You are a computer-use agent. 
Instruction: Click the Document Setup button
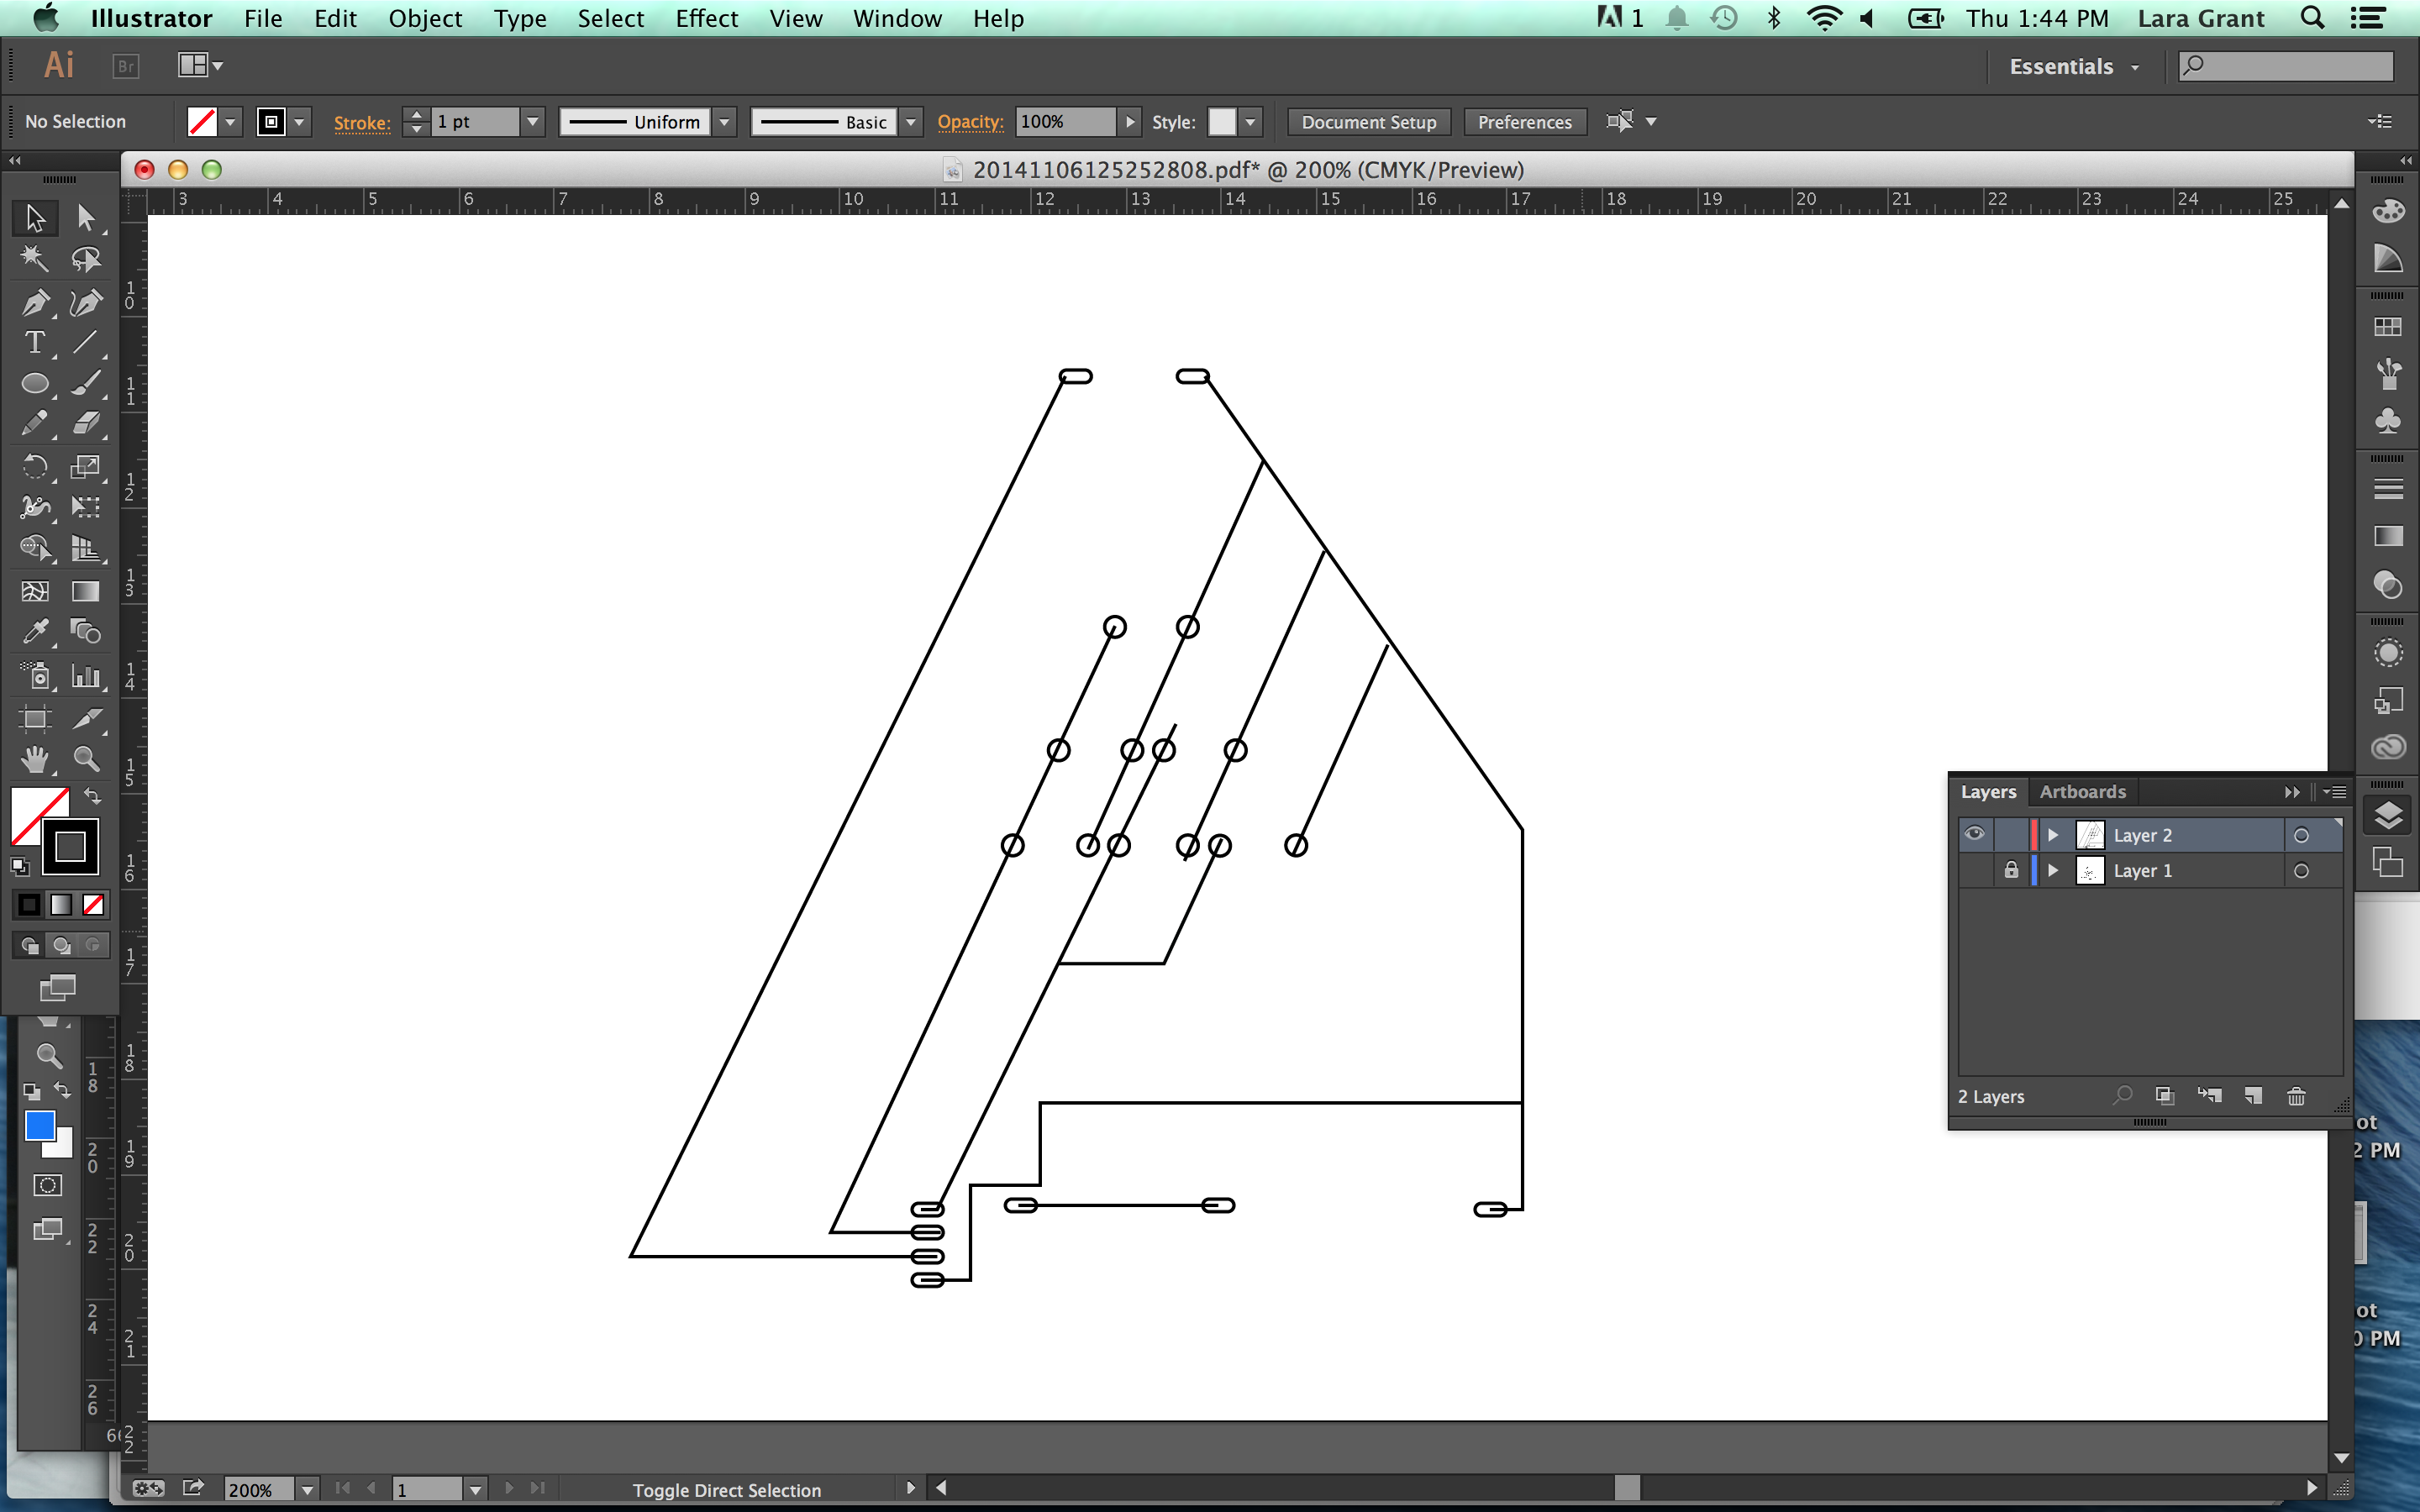(1370, 122)
